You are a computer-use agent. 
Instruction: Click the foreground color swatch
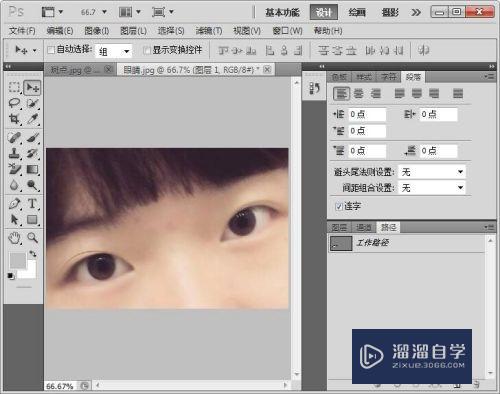(18, 260)
